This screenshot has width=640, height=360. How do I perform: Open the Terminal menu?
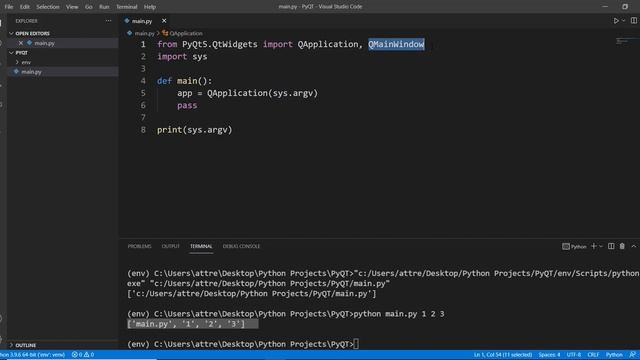[x=127, y=7]
